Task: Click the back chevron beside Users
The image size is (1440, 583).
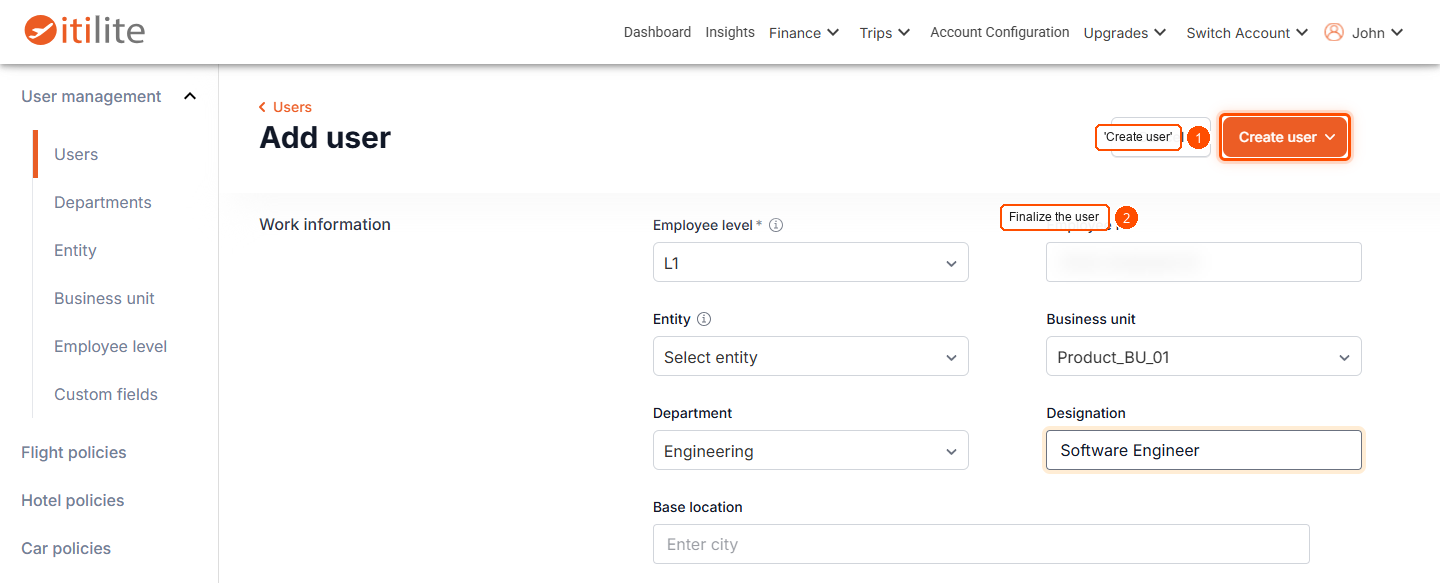Action: pyautogui.click(x=262, y=107)
